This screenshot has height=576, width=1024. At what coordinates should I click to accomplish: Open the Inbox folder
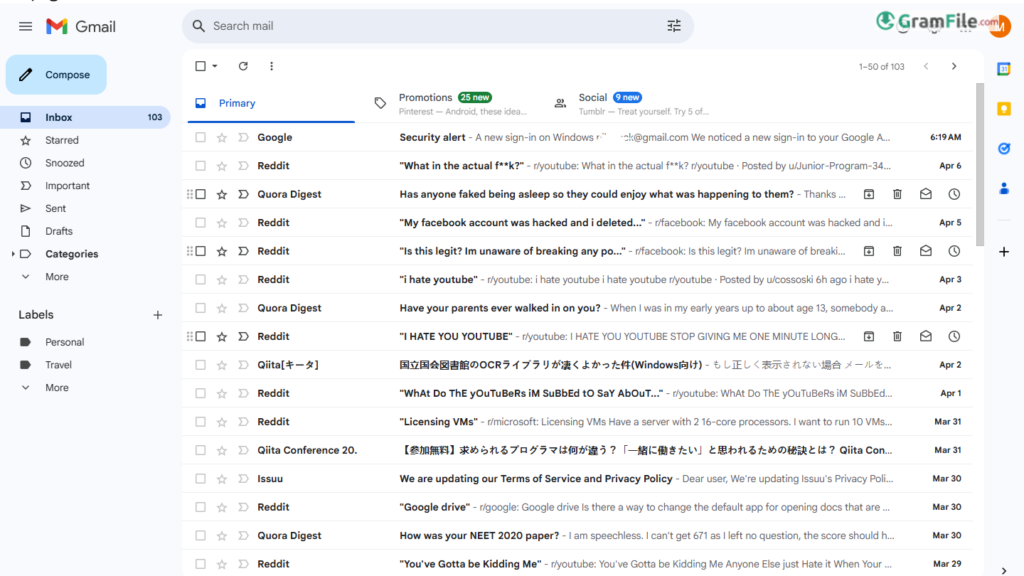86,118
